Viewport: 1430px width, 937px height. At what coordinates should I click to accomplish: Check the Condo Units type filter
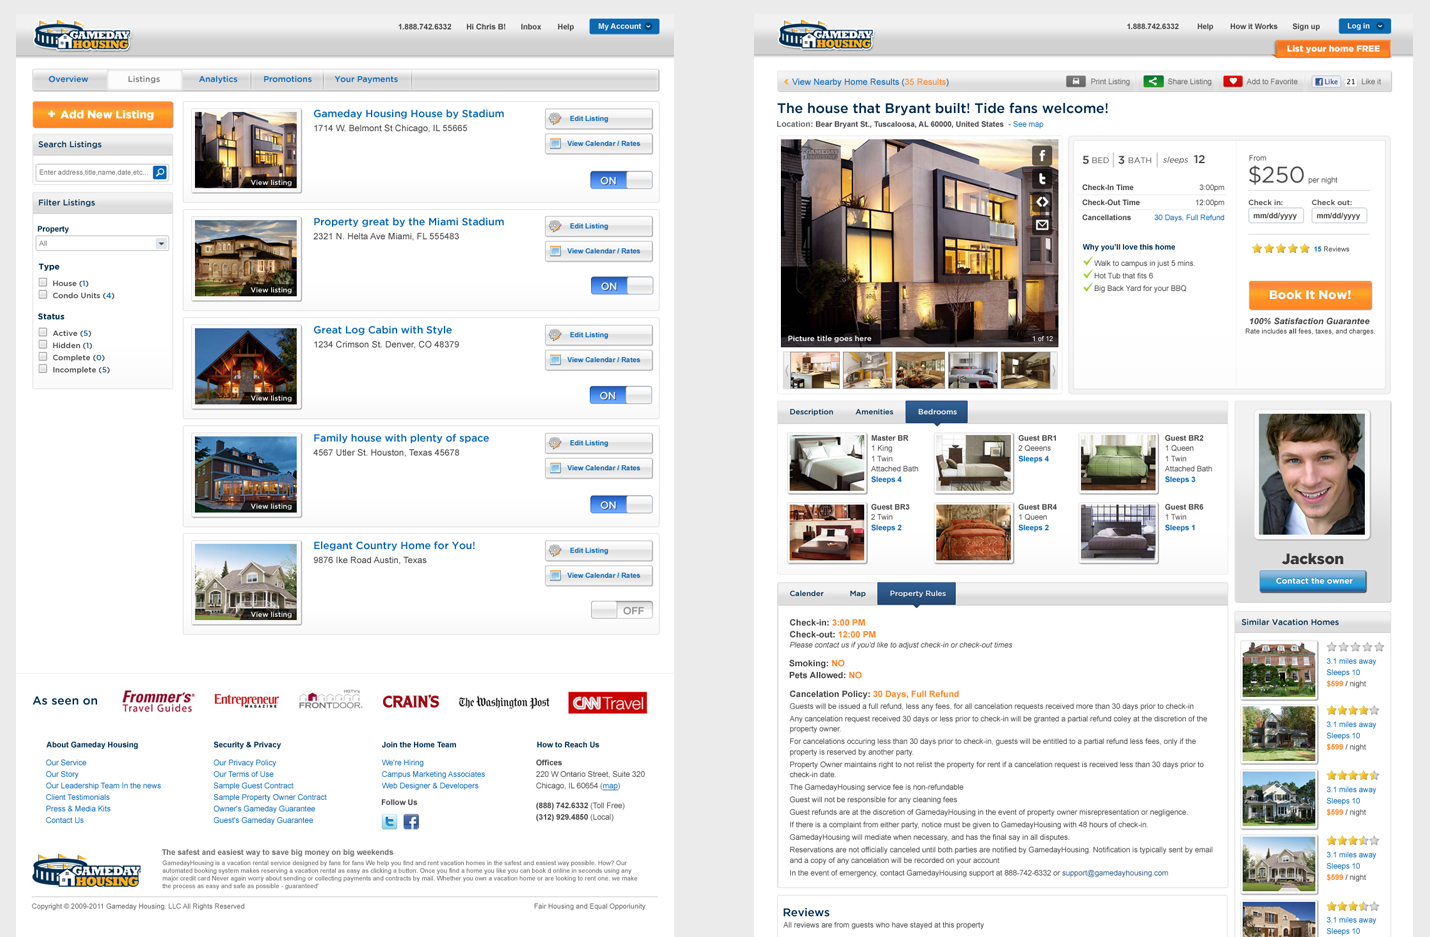pyautogui.click(x=43, y=295)
